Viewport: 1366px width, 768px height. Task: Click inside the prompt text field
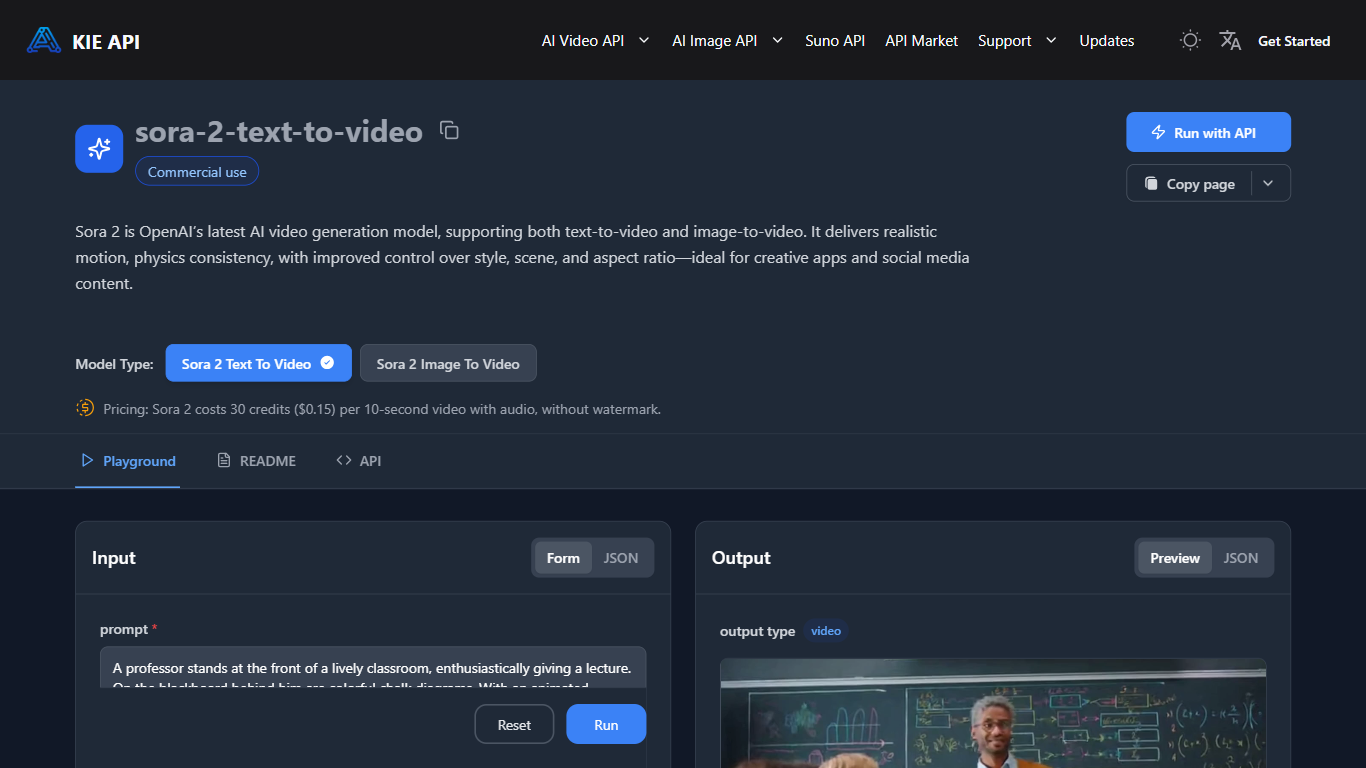pyautogui.click(x=372, y=667)
